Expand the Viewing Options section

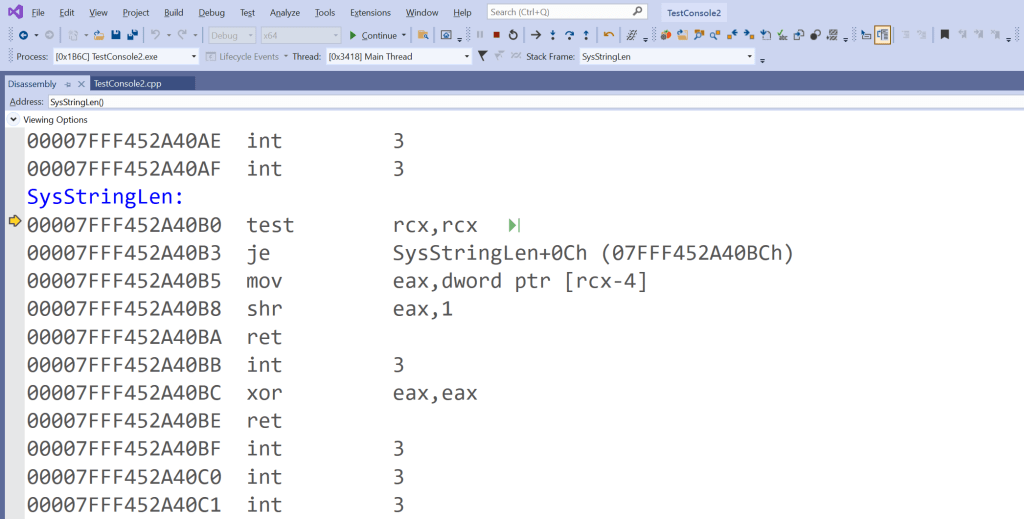(13, 119)
